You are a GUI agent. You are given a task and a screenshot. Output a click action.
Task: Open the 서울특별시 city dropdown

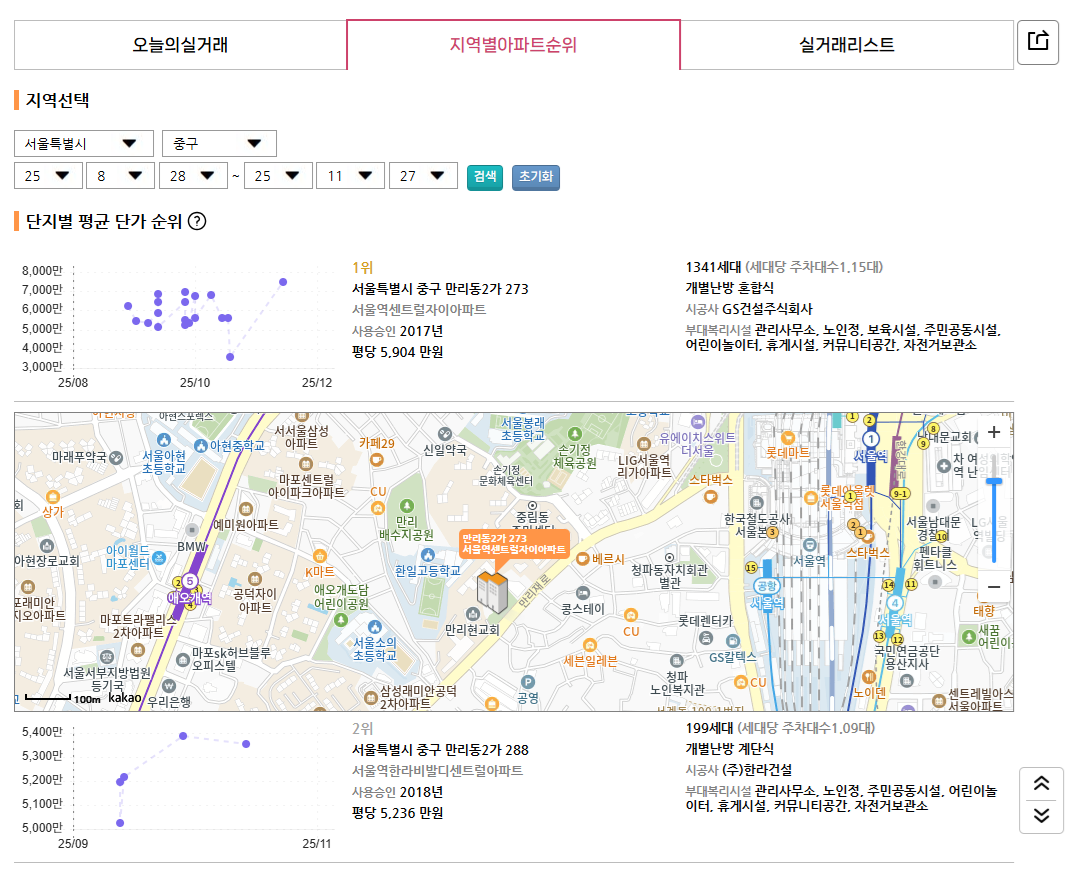click(84, 143)
